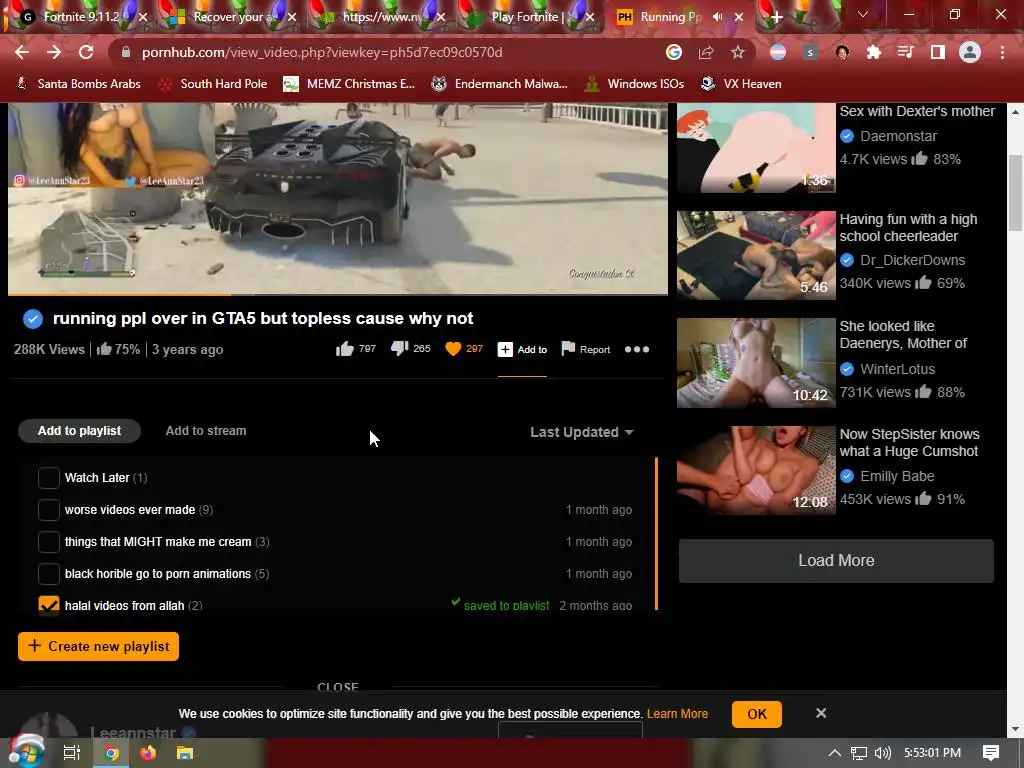Open the Santa Bombs Arabs bookmark

click(78, 84)
